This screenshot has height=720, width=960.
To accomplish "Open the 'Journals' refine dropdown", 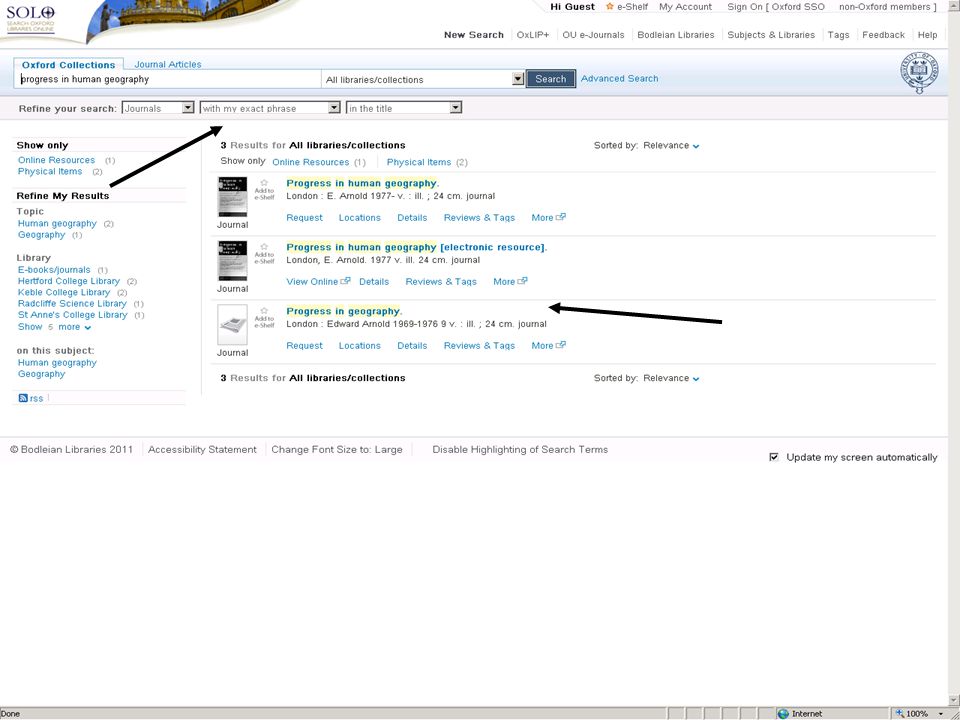I will click(158, 108).
